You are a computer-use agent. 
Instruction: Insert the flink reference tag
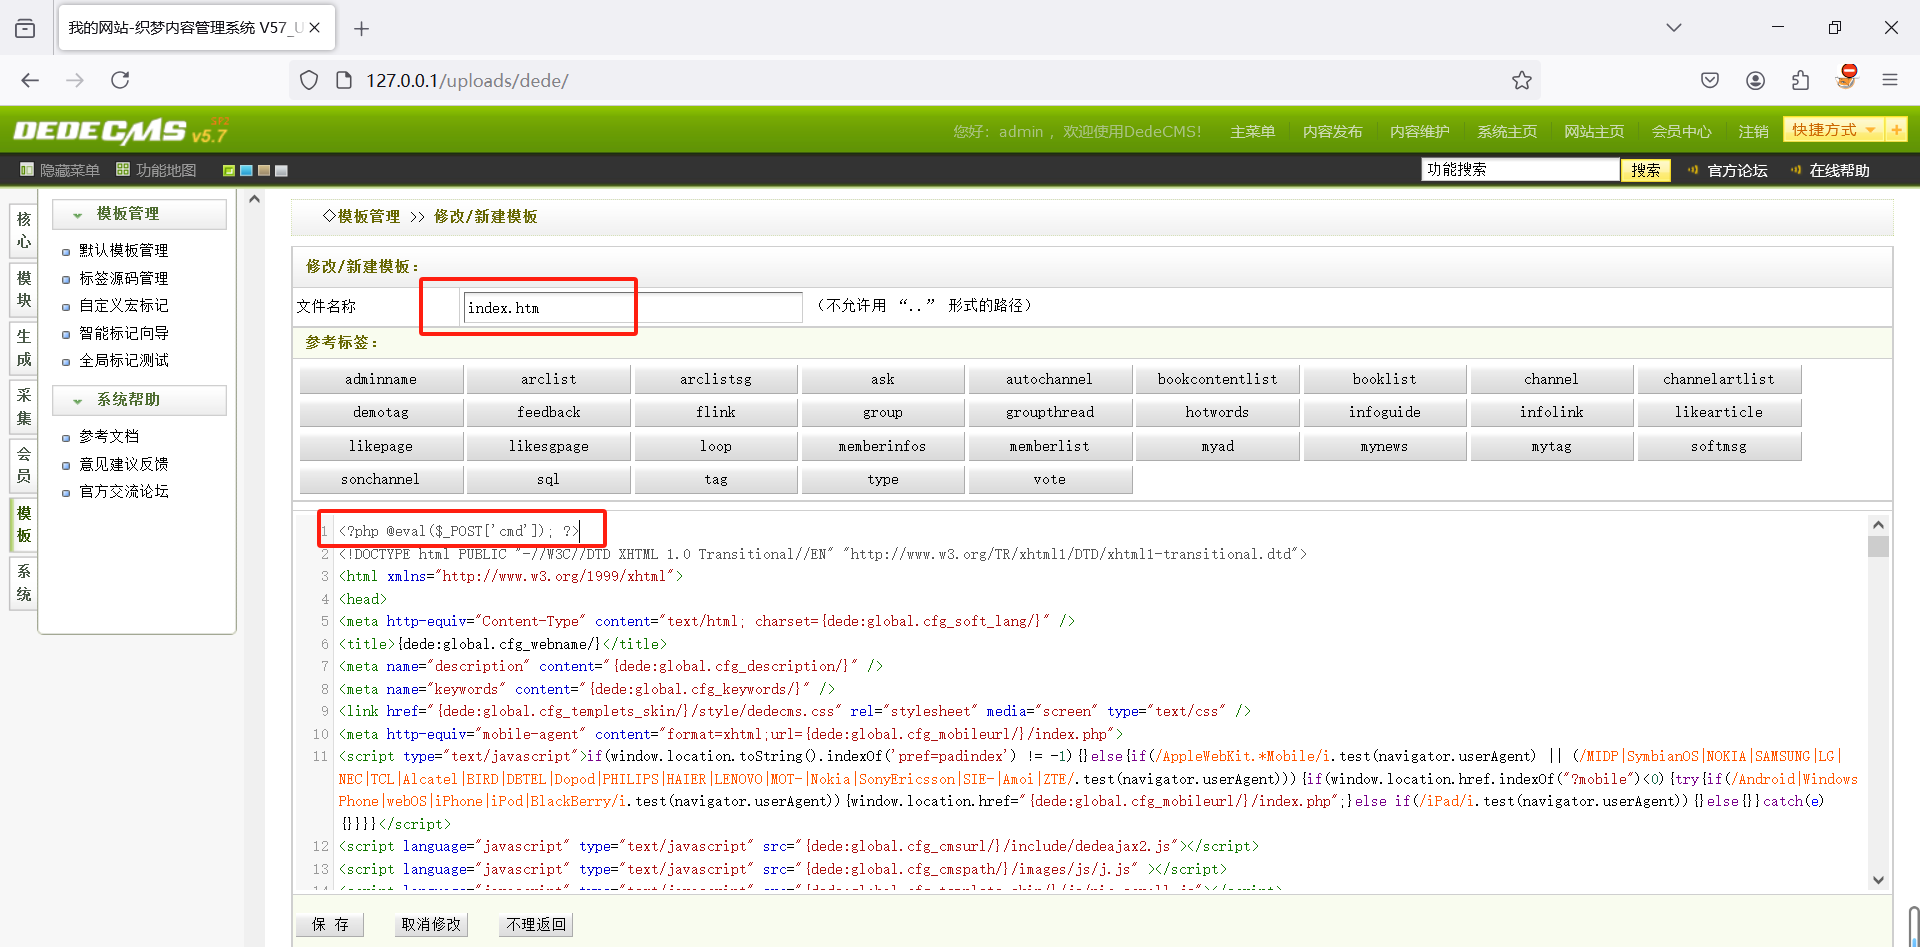coord(716,412)
